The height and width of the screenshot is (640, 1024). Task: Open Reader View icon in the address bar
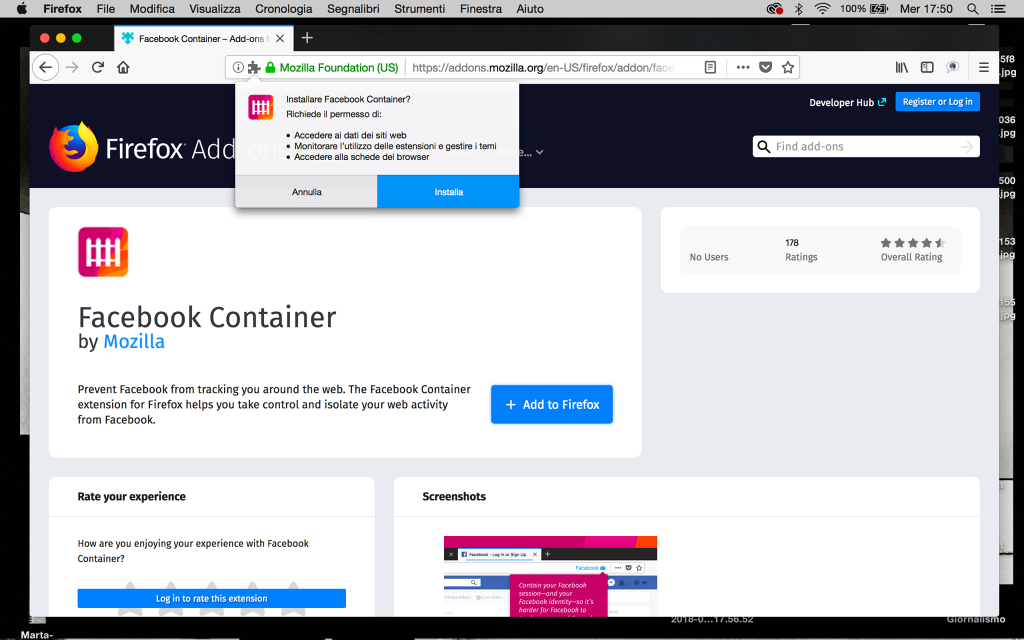(710, 67)
